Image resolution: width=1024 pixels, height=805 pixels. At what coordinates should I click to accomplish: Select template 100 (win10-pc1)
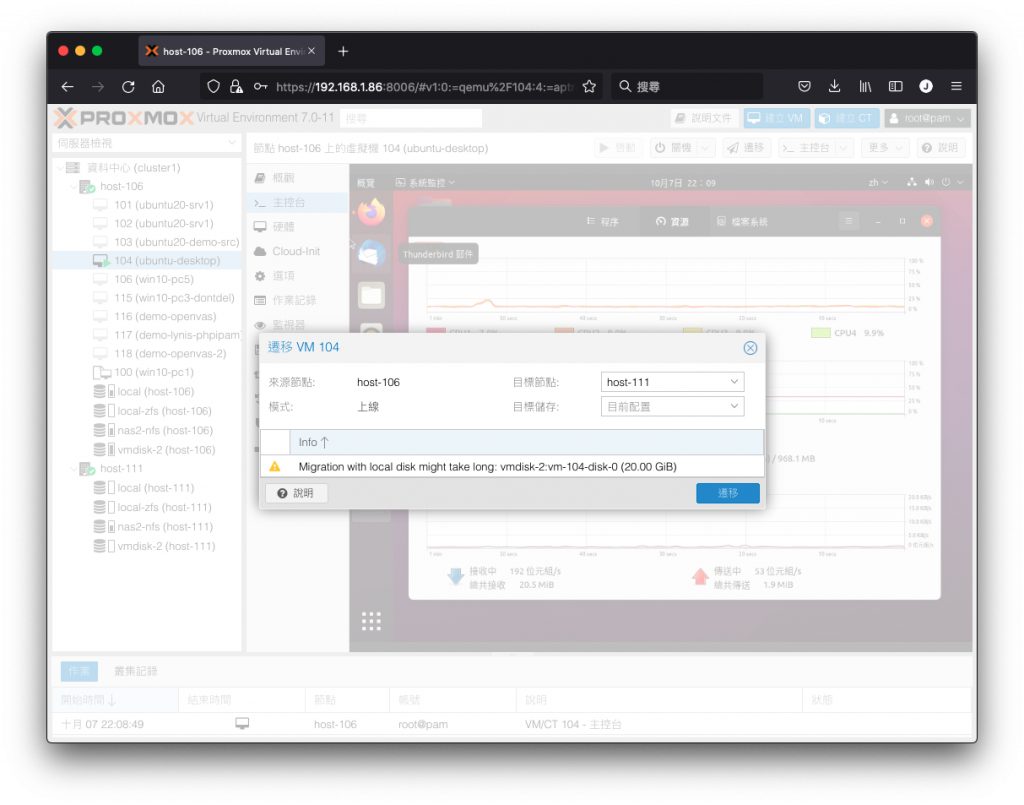pos(154,372)
